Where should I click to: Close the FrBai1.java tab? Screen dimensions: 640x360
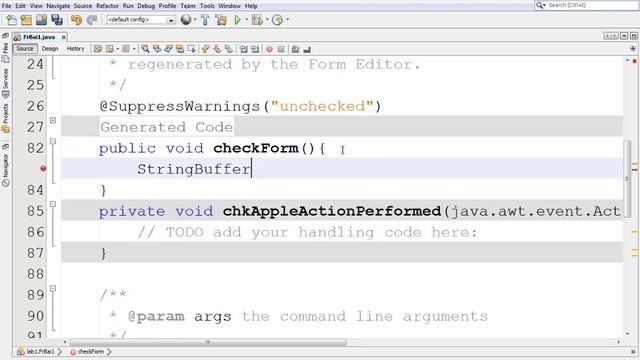click(64, 37)
